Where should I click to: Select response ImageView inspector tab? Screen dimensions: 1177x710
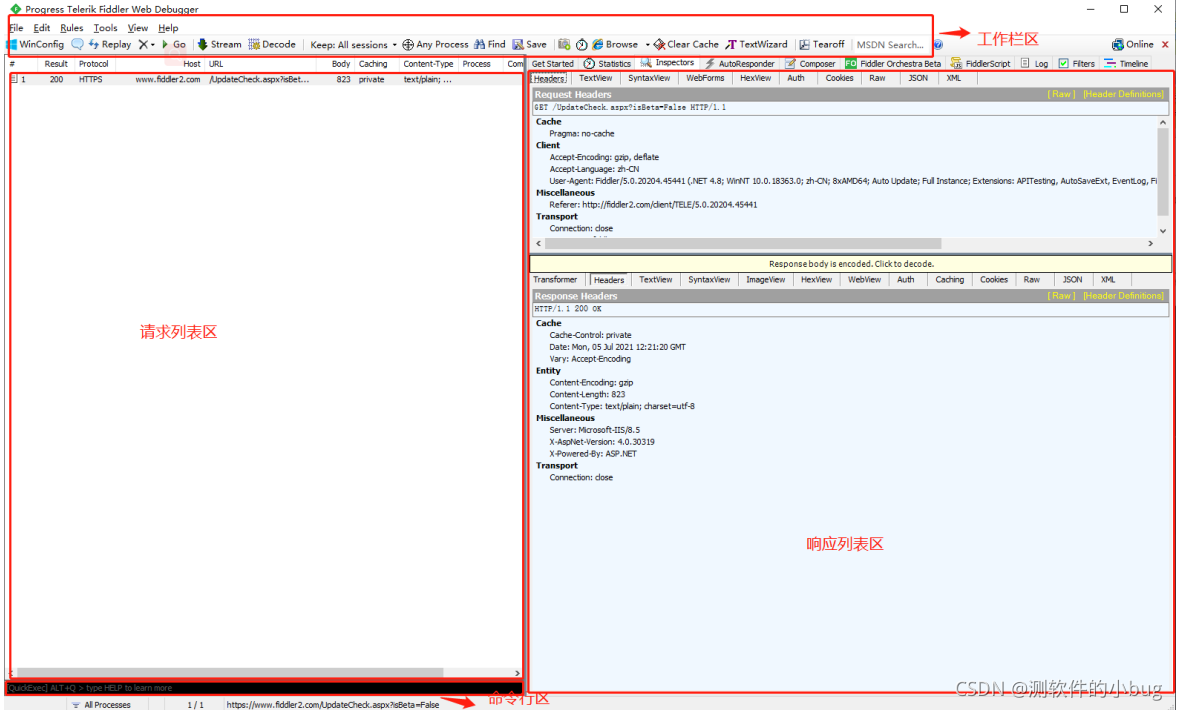coord(766,279)
